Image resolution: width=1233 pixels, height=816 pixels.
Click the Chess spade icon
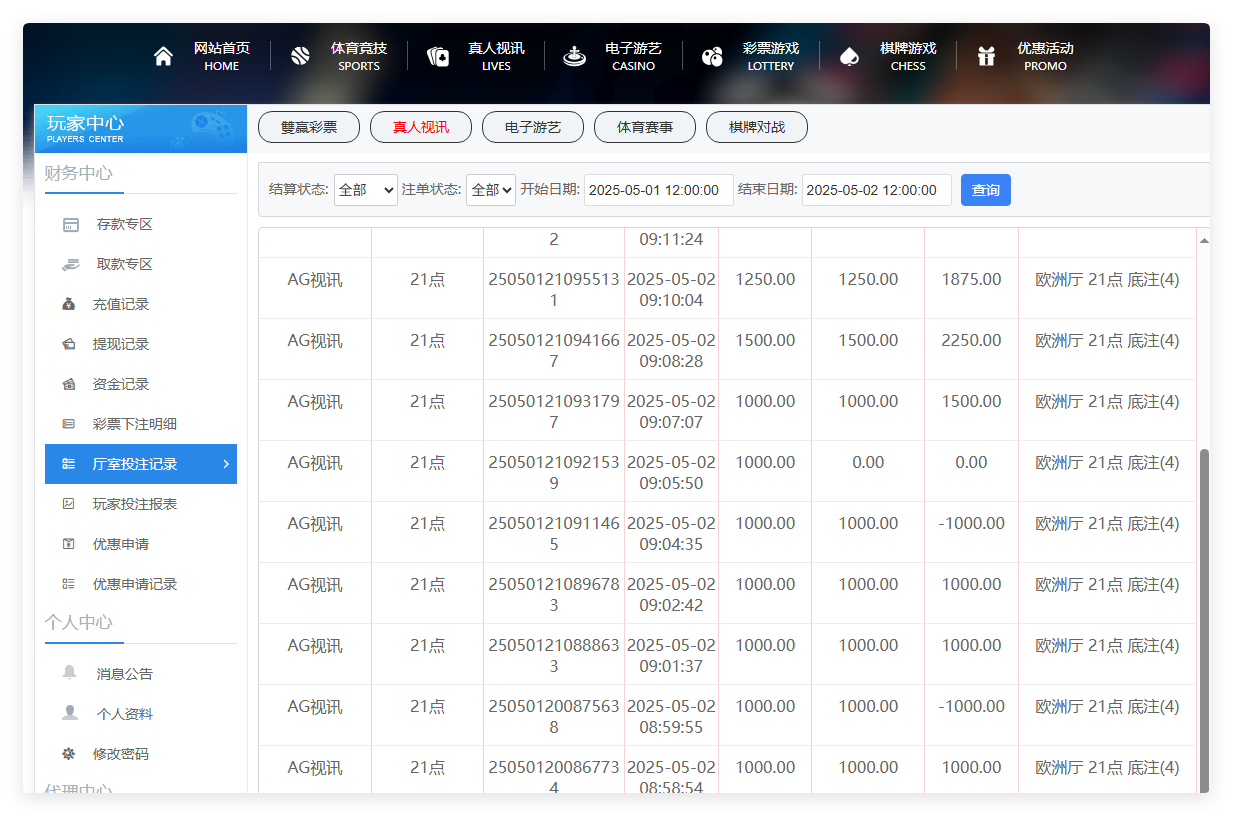click(x=849, y=57)
